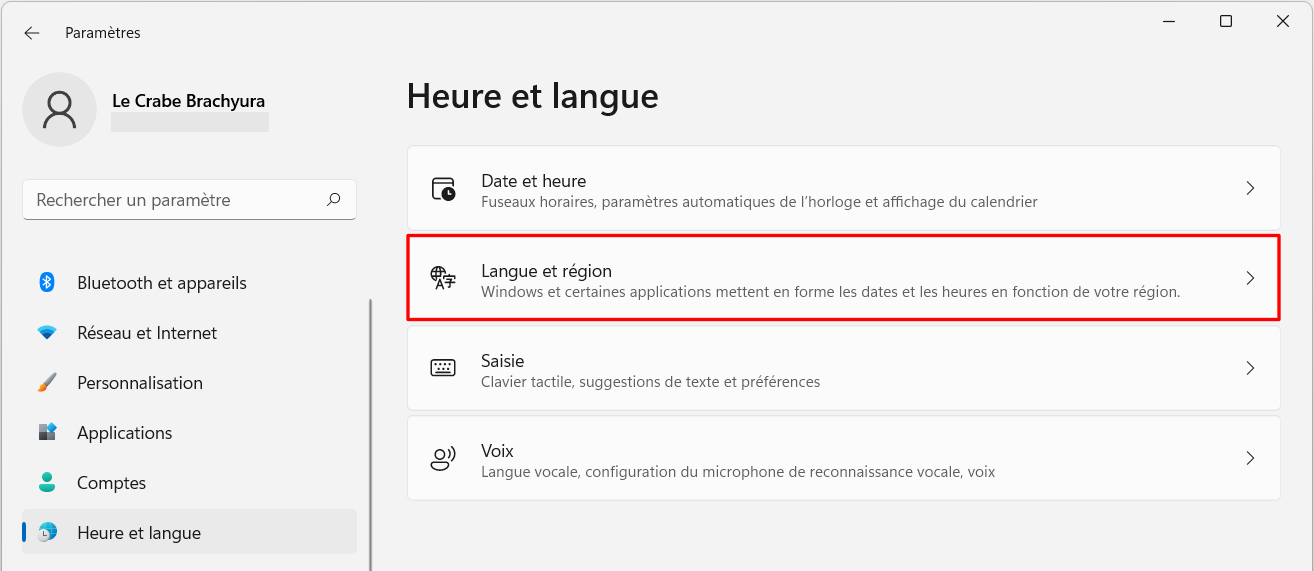1314x571 pixels.
Task: Focus the Rechercher un paramètre field
Action: click(189, 200)
